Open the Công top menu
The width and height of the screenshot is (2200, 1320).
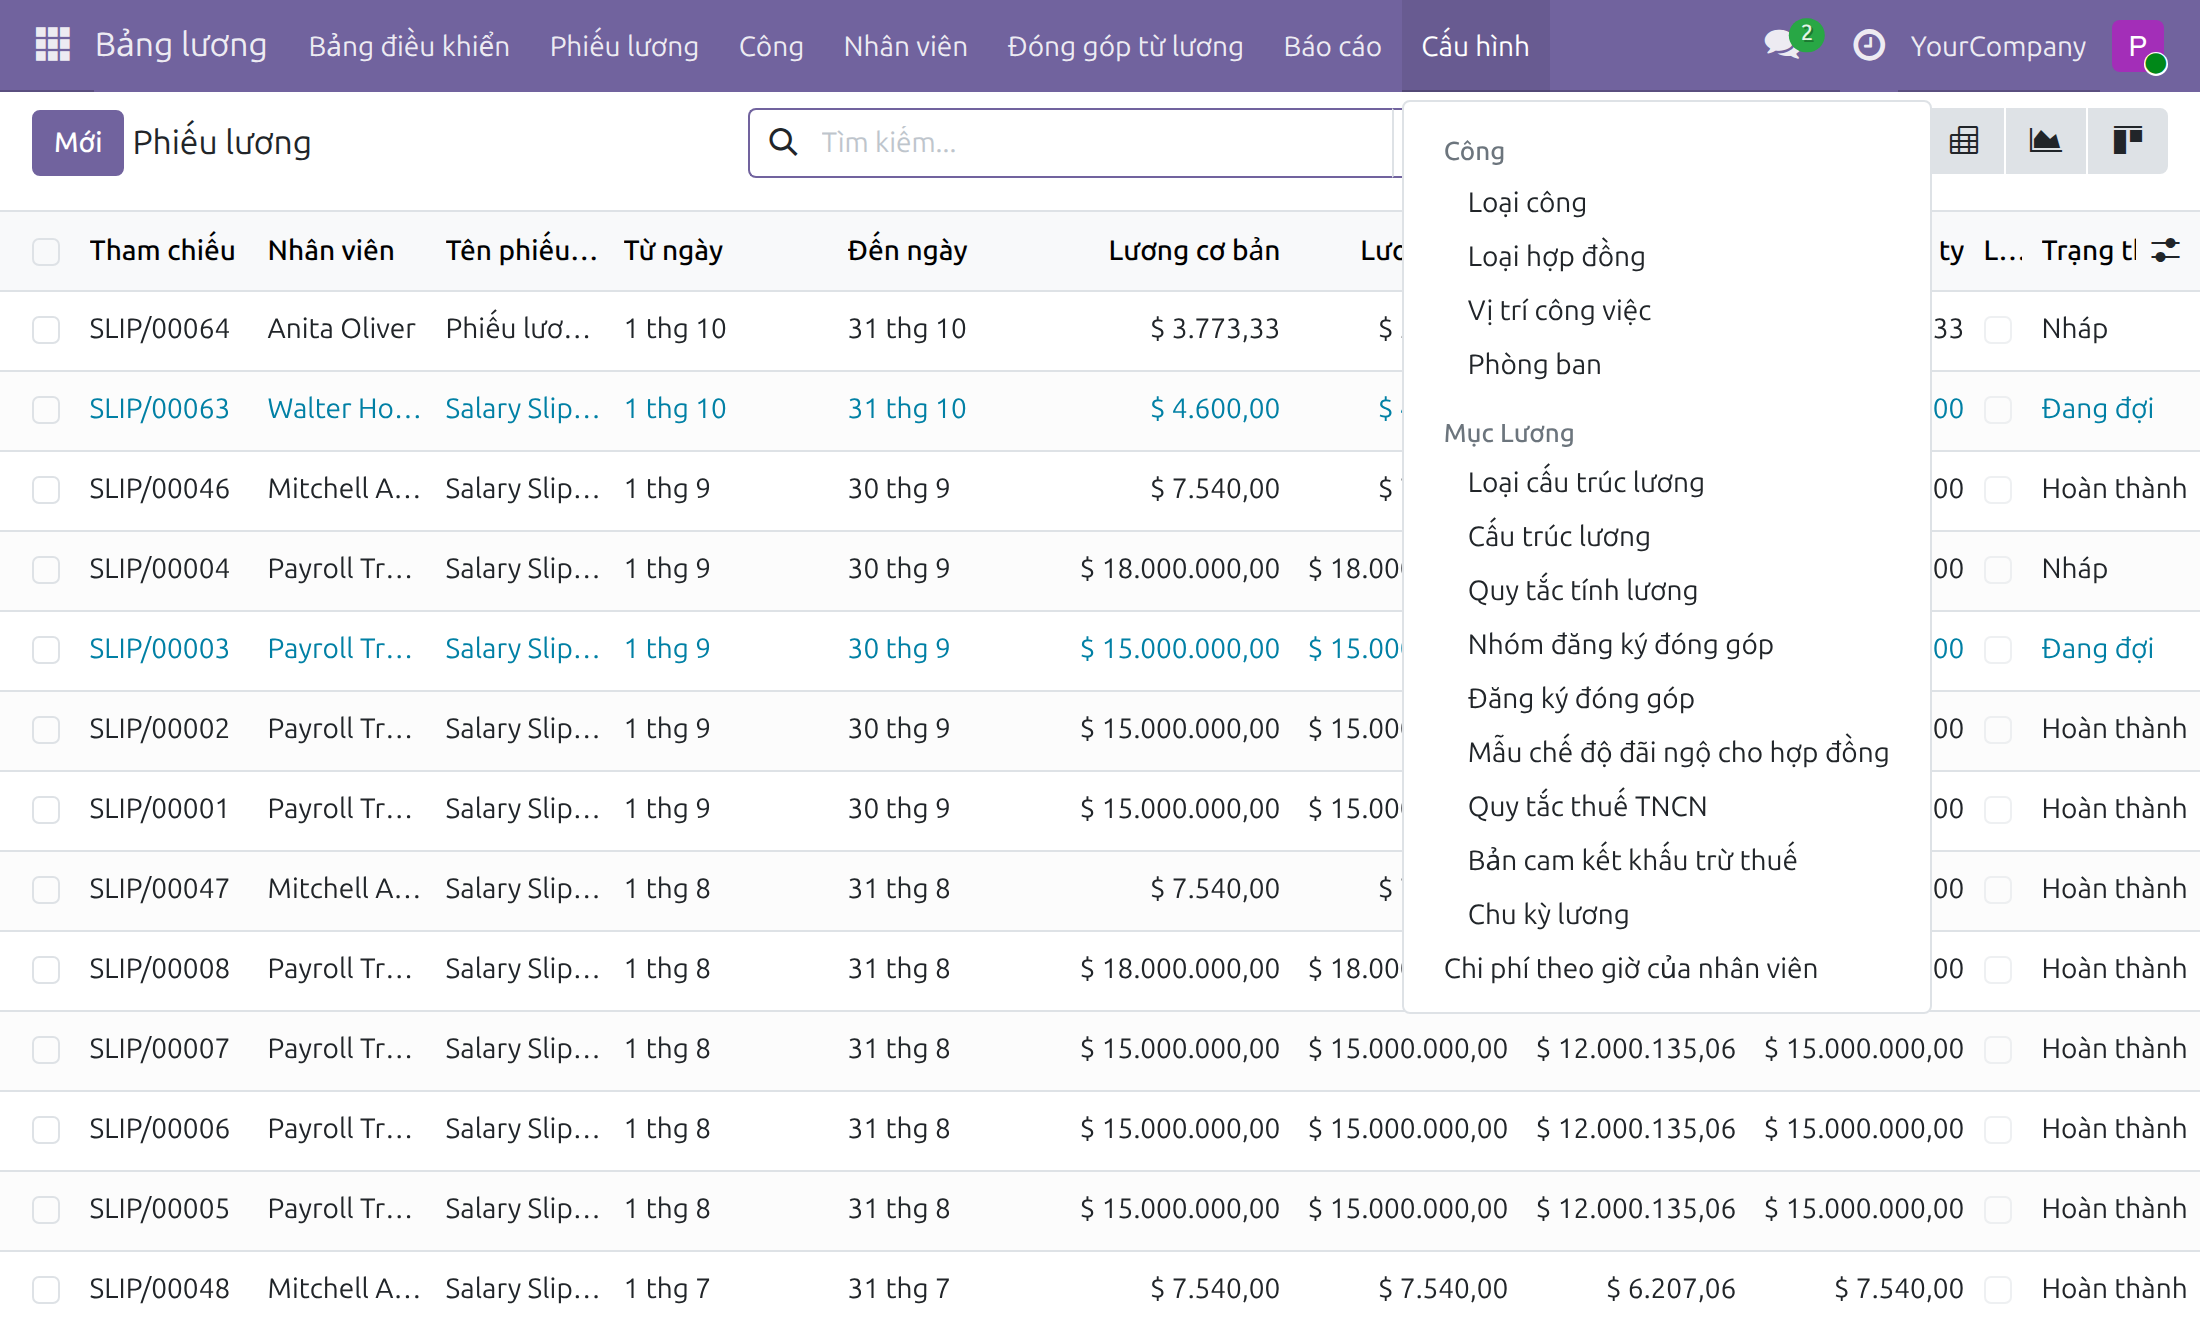[771, 46]
